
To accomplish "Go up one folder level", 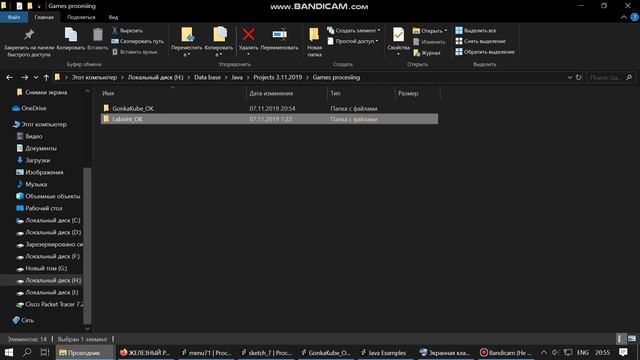I will pos(46,77).
